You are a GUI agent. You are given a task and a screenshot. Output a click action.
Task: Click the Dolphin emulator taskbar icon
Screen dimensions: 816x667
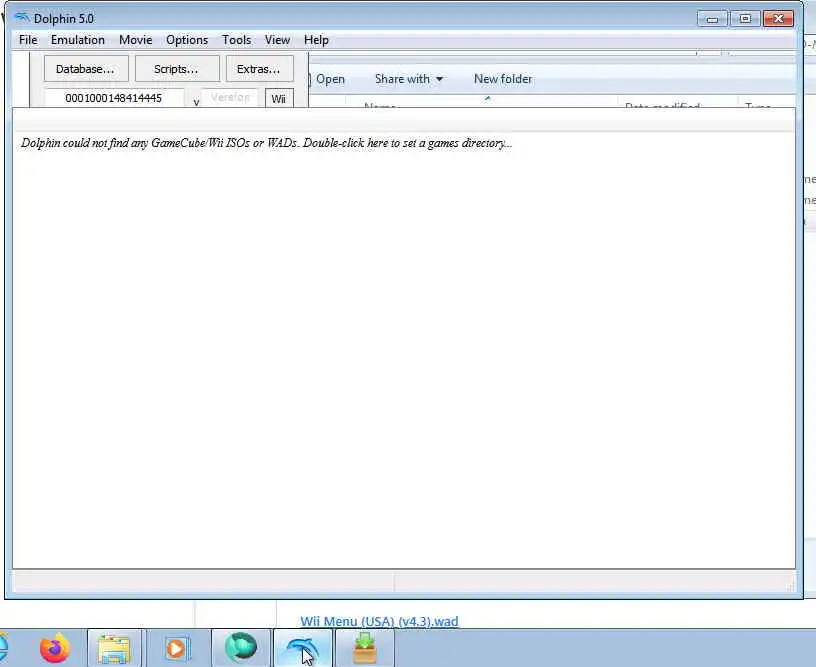point(302,648)
